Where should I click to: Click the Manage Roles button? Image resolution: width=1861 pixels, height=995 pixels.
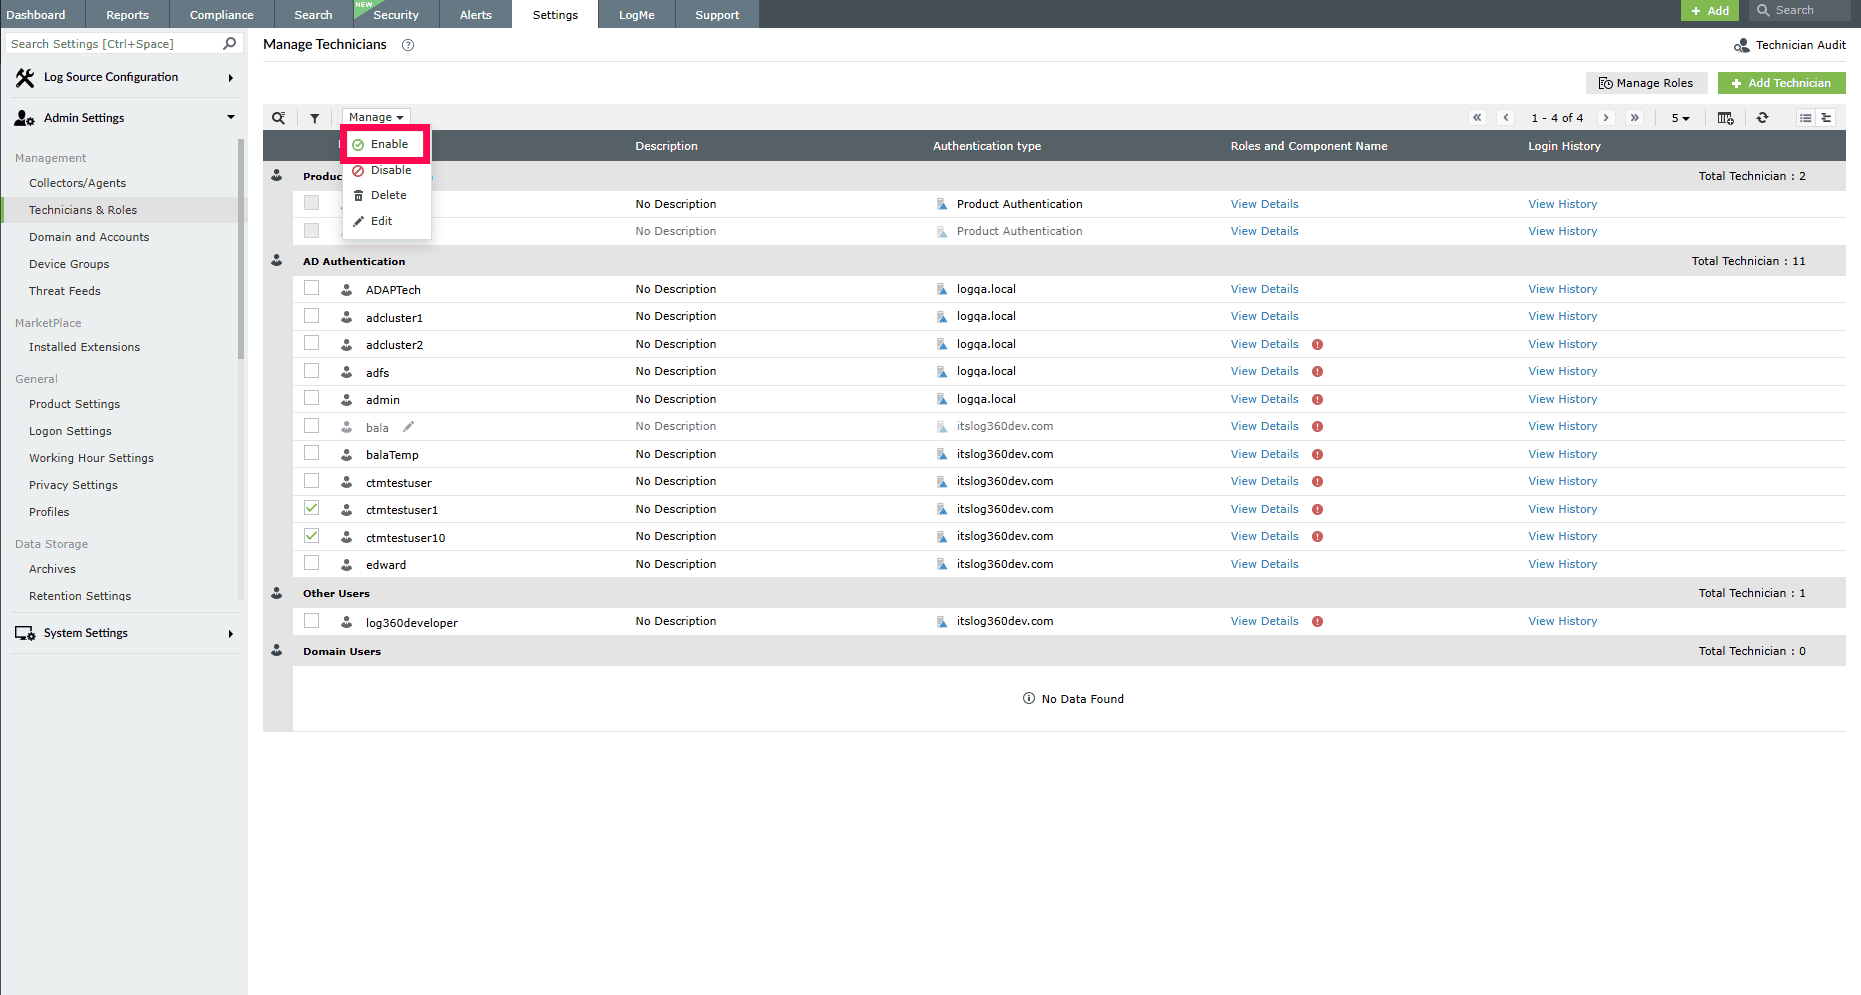pyautogui.click(x=1646, y=83)
